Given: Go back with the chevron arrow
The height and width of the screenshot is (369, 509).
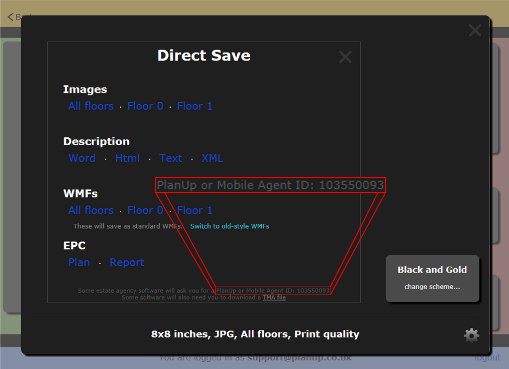Looking at the screenshot, I should 11,17.
